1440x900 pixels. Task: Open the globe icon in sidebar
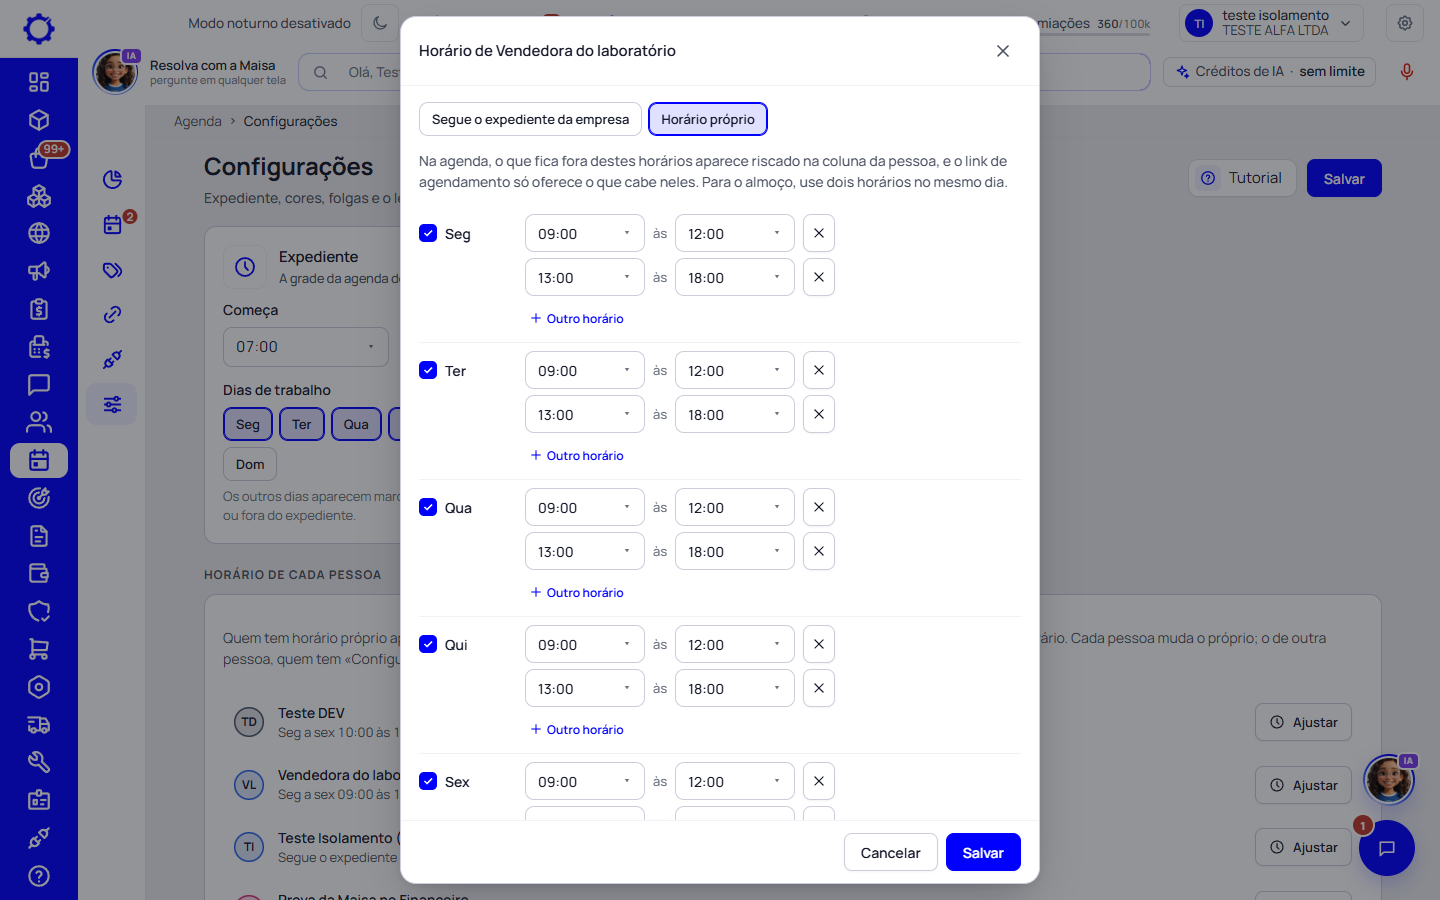39,233
